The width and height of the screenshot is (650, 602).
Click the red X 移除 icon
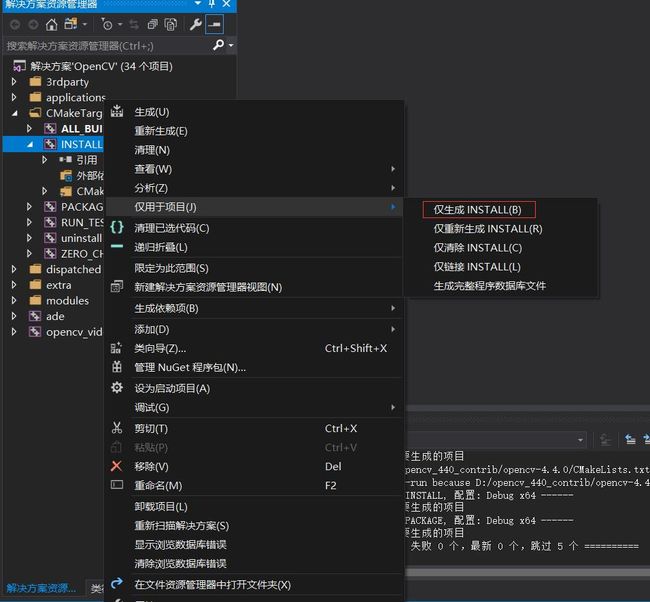117,466
